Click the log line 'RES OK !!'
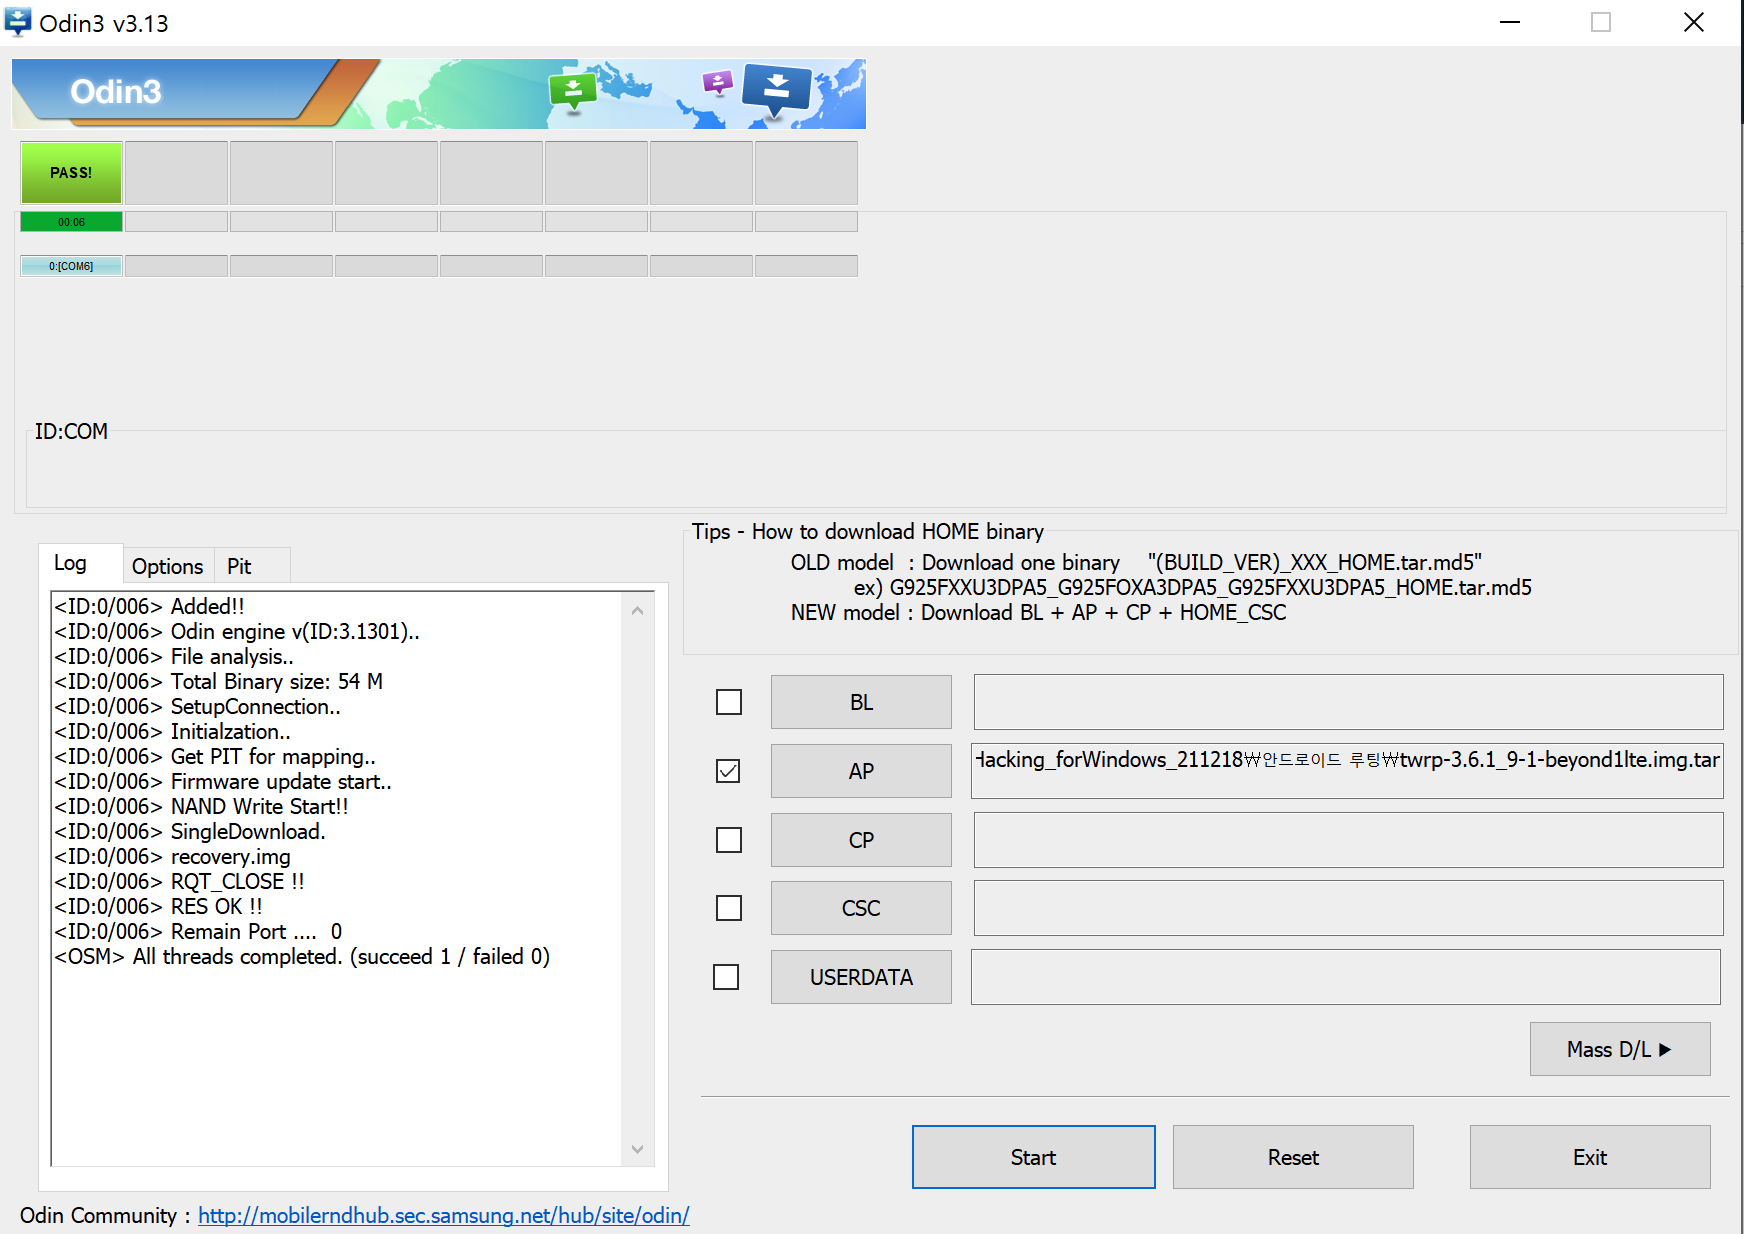The image size is (1744, 1234). click(x=158, y=907)
